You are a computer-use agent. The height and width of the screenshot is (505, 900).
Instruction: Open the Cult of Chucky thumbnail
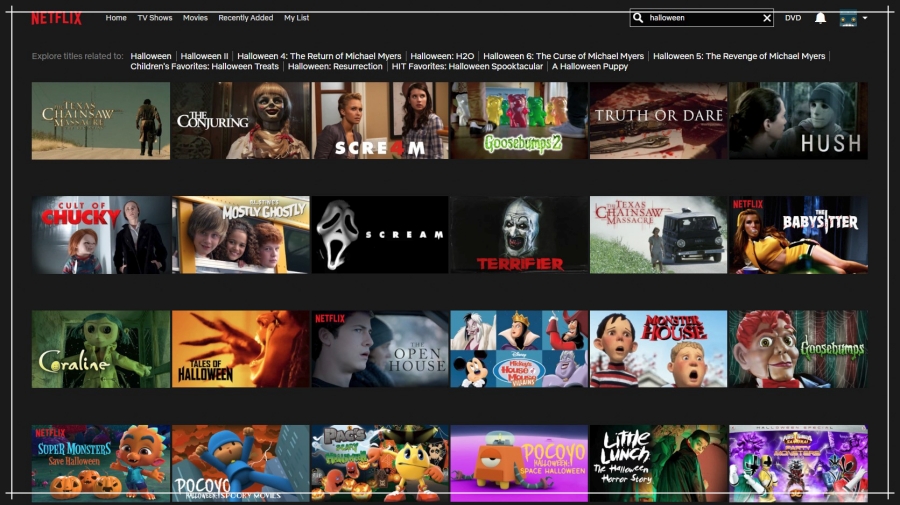tap(101, 235)
